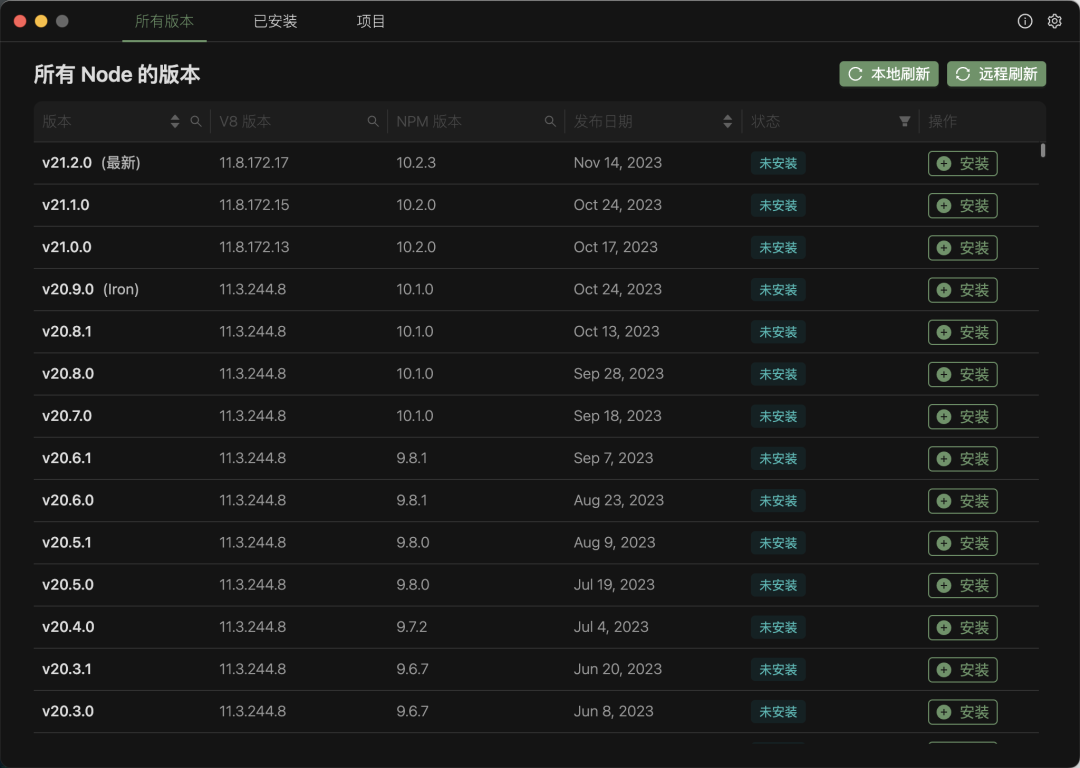Click the search icon in NPM 版本 column
This screenshot has height=768, width=1080.
[x=550, y=121]
